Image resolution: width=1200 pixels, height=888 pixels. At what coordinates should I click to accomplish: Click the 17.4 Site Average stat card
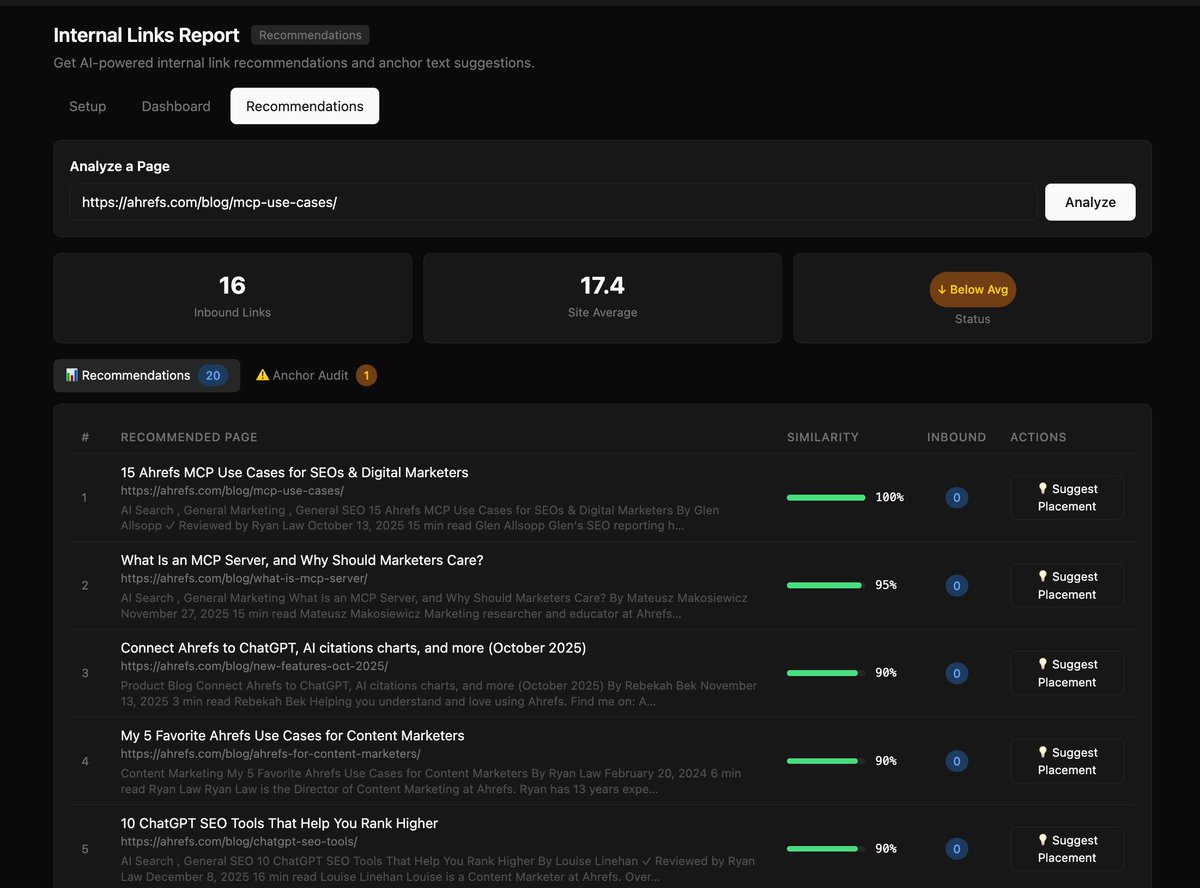602,298
